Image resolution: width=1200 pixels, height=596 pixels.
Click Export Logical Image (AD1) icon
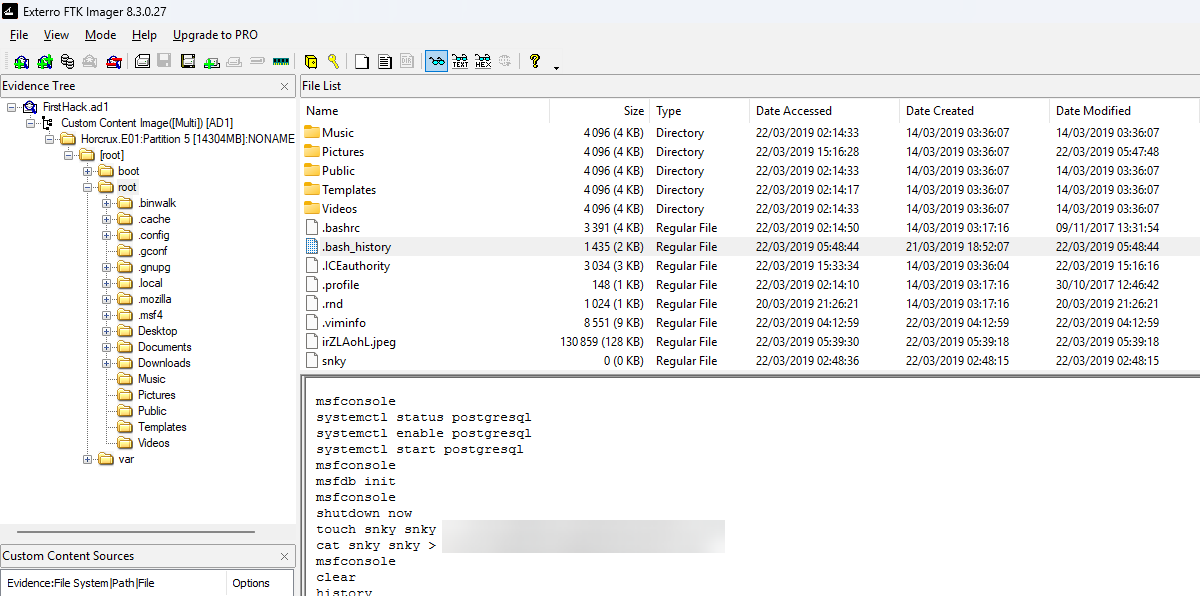(x=188, y=61)
